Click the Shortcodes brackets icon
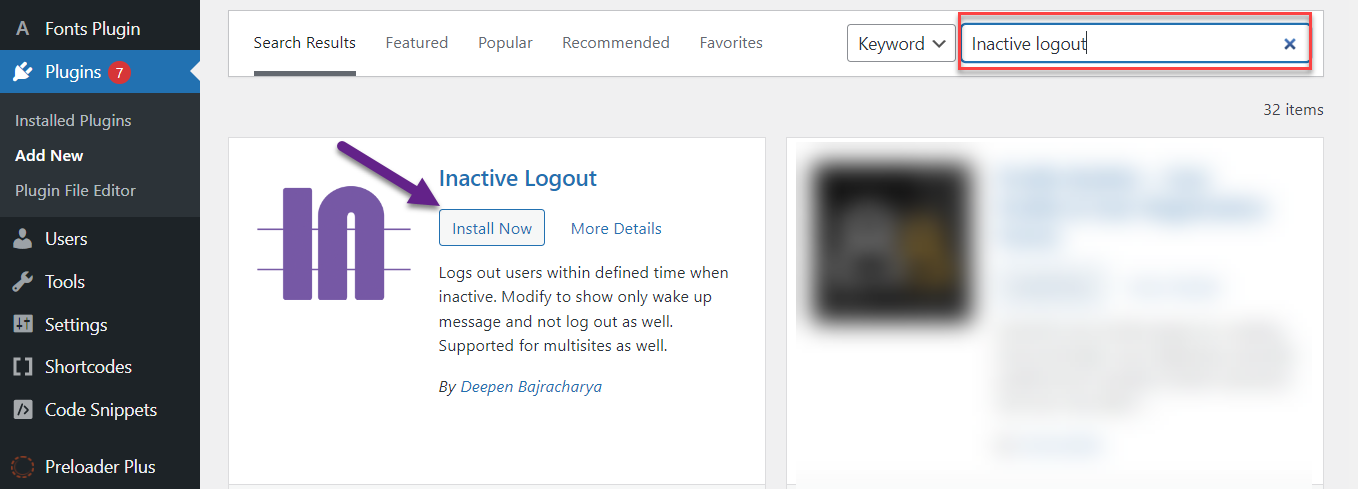The width and height of the screenshot is (1358, 489). click(23, 367)
